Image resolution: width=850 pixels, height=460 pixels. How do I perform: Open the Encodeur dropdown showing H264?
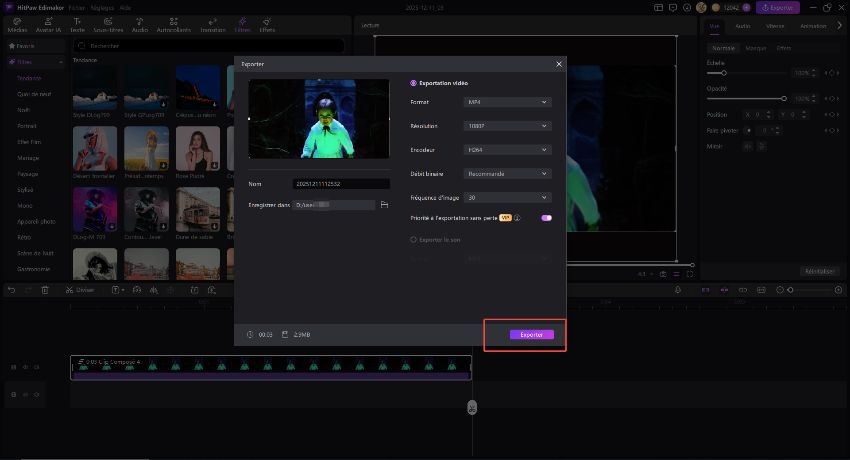pos(507,150)
